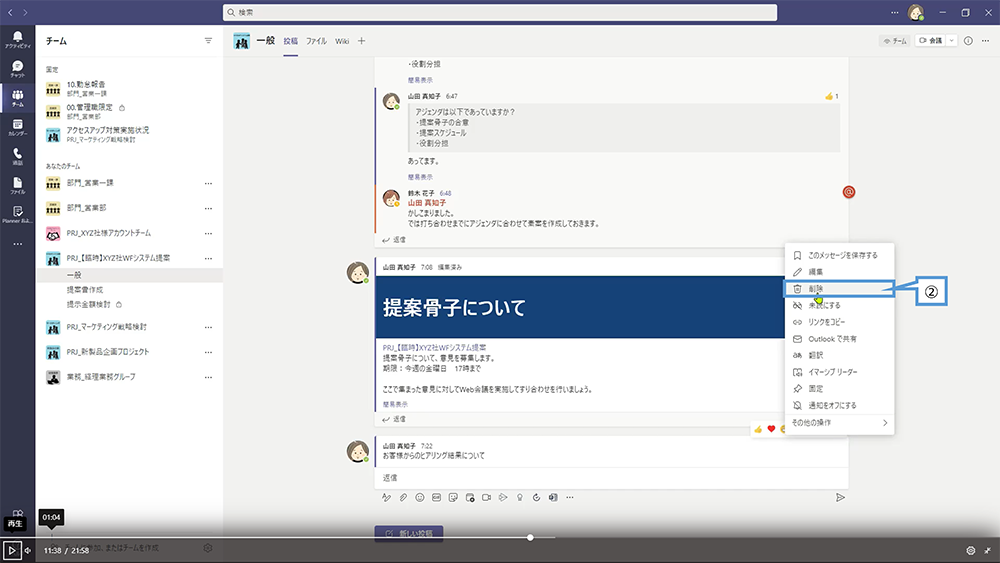
Task: Open Calendar from the left rail
Action: (17, 127)
